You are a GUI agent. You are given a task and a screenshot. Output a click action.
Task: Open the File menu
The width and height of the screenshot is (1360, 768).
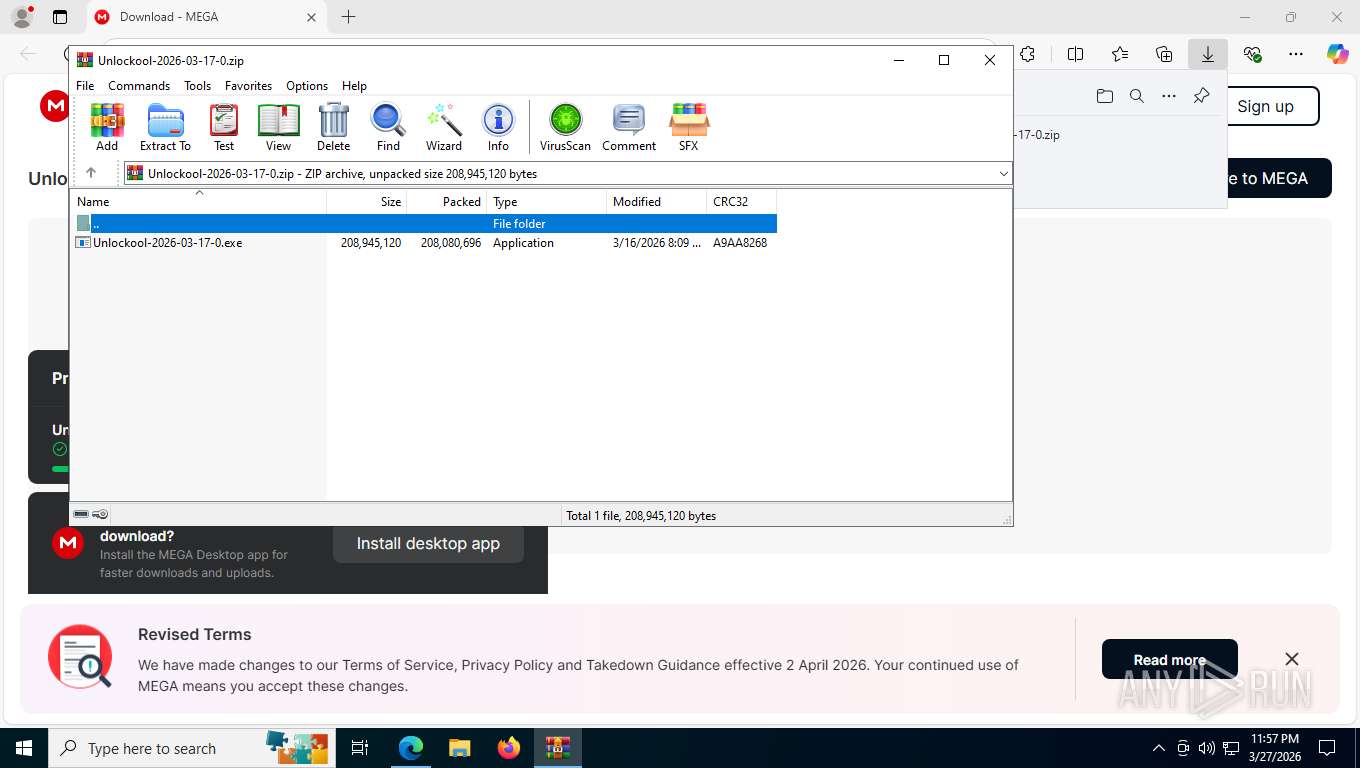pyautogui.click(x=85, y=86)
